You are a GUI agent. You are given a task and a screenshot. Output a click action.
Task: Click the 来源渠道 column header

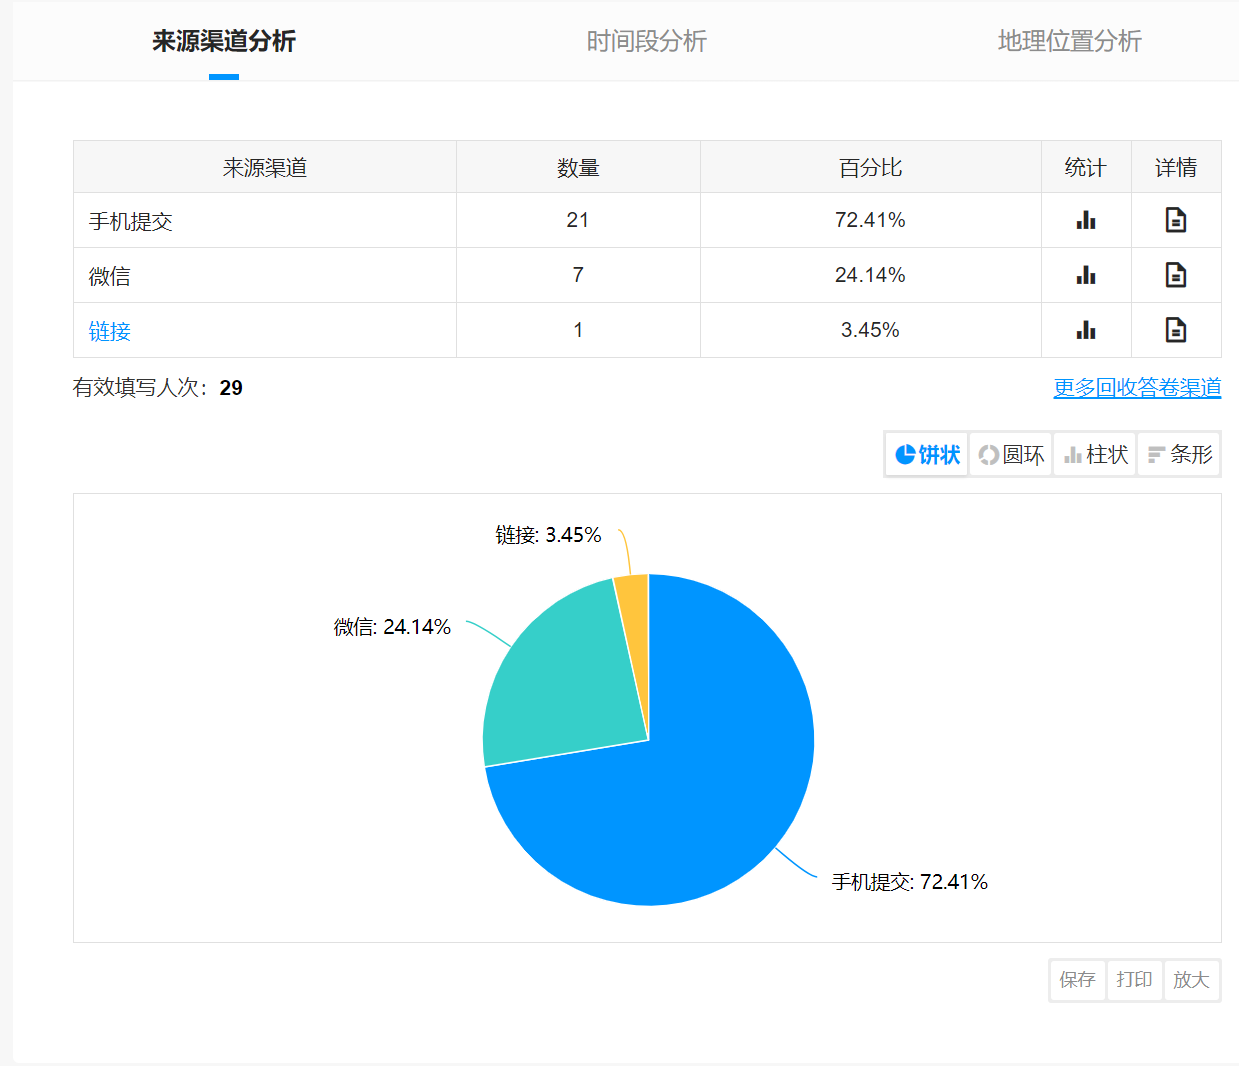tap(265, 167)
